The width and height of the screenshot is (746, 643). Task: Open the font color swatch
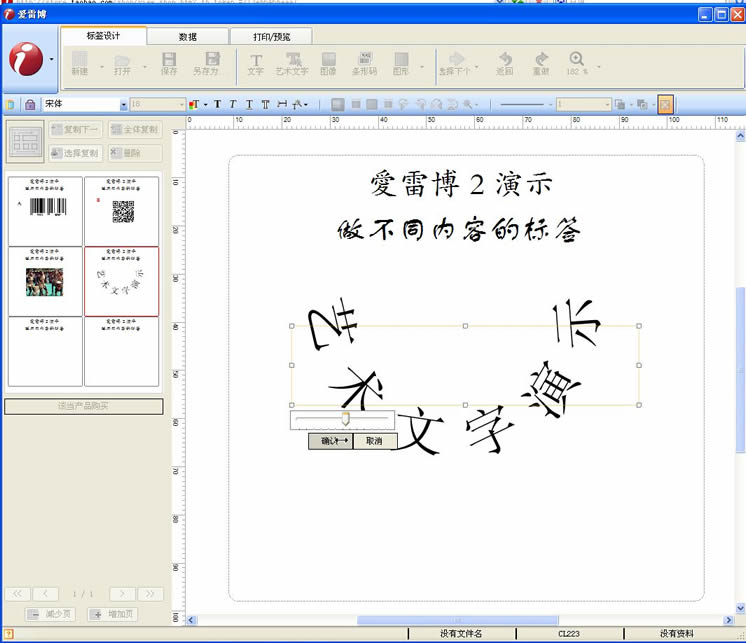click(x=194, y=104)
